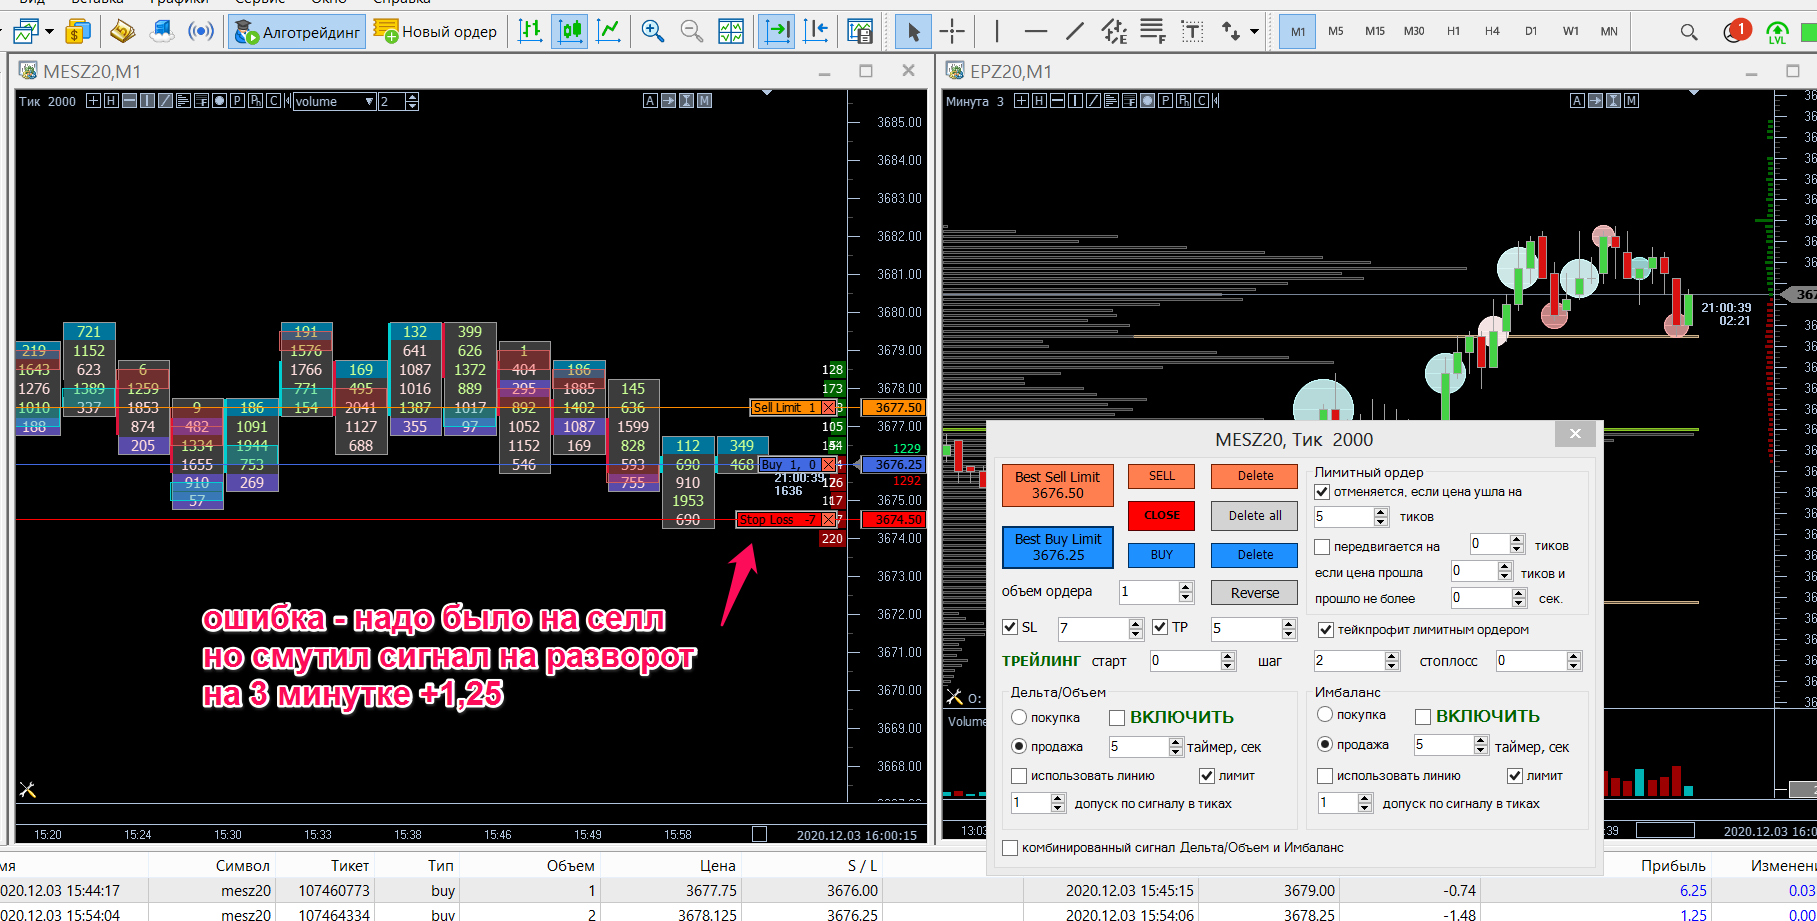Check combined Delta/Volume and Imbalance signal
Screen dimensions: 1817x921
(1010, 847)
